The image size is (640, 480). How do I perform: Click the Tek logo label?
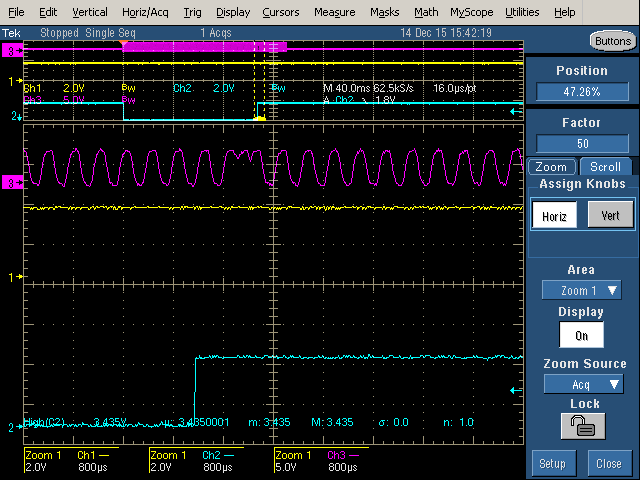pos(11,33)
